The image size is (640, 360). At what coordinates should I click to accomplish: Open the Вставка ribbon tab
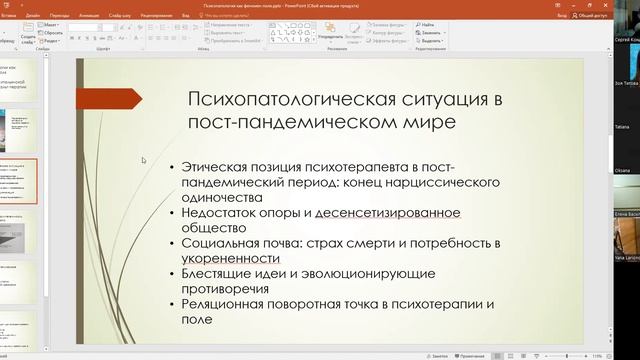tap(9, 16)
